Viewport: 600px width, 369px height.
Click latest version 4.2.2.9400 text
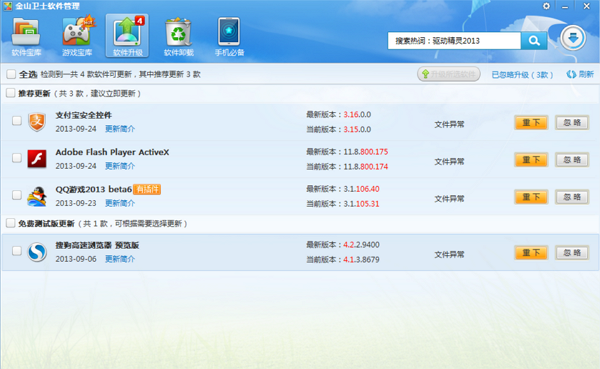(361, 244)
